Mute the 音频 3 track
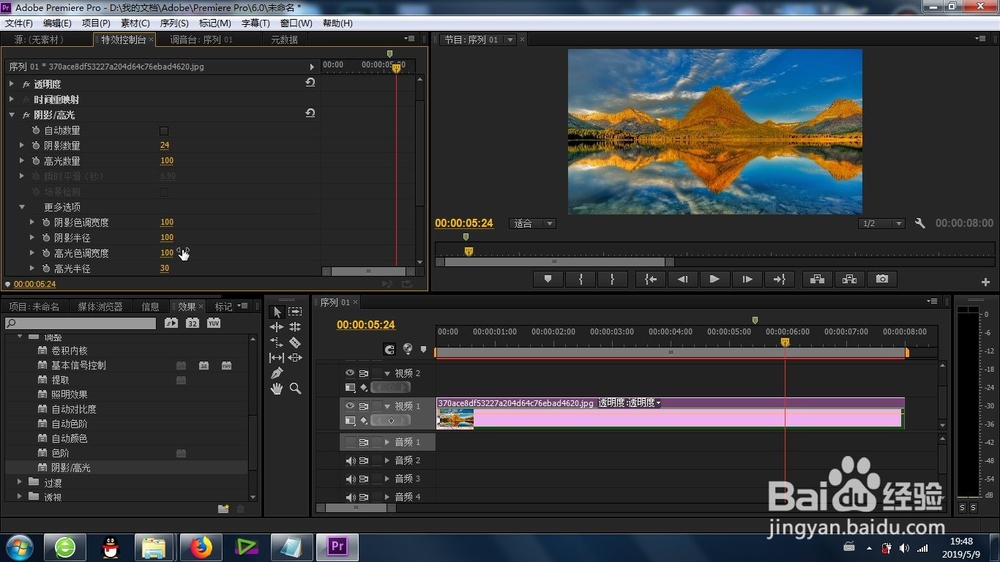The width and height of the screenshot is (1000, 562). tap(350, 479)
